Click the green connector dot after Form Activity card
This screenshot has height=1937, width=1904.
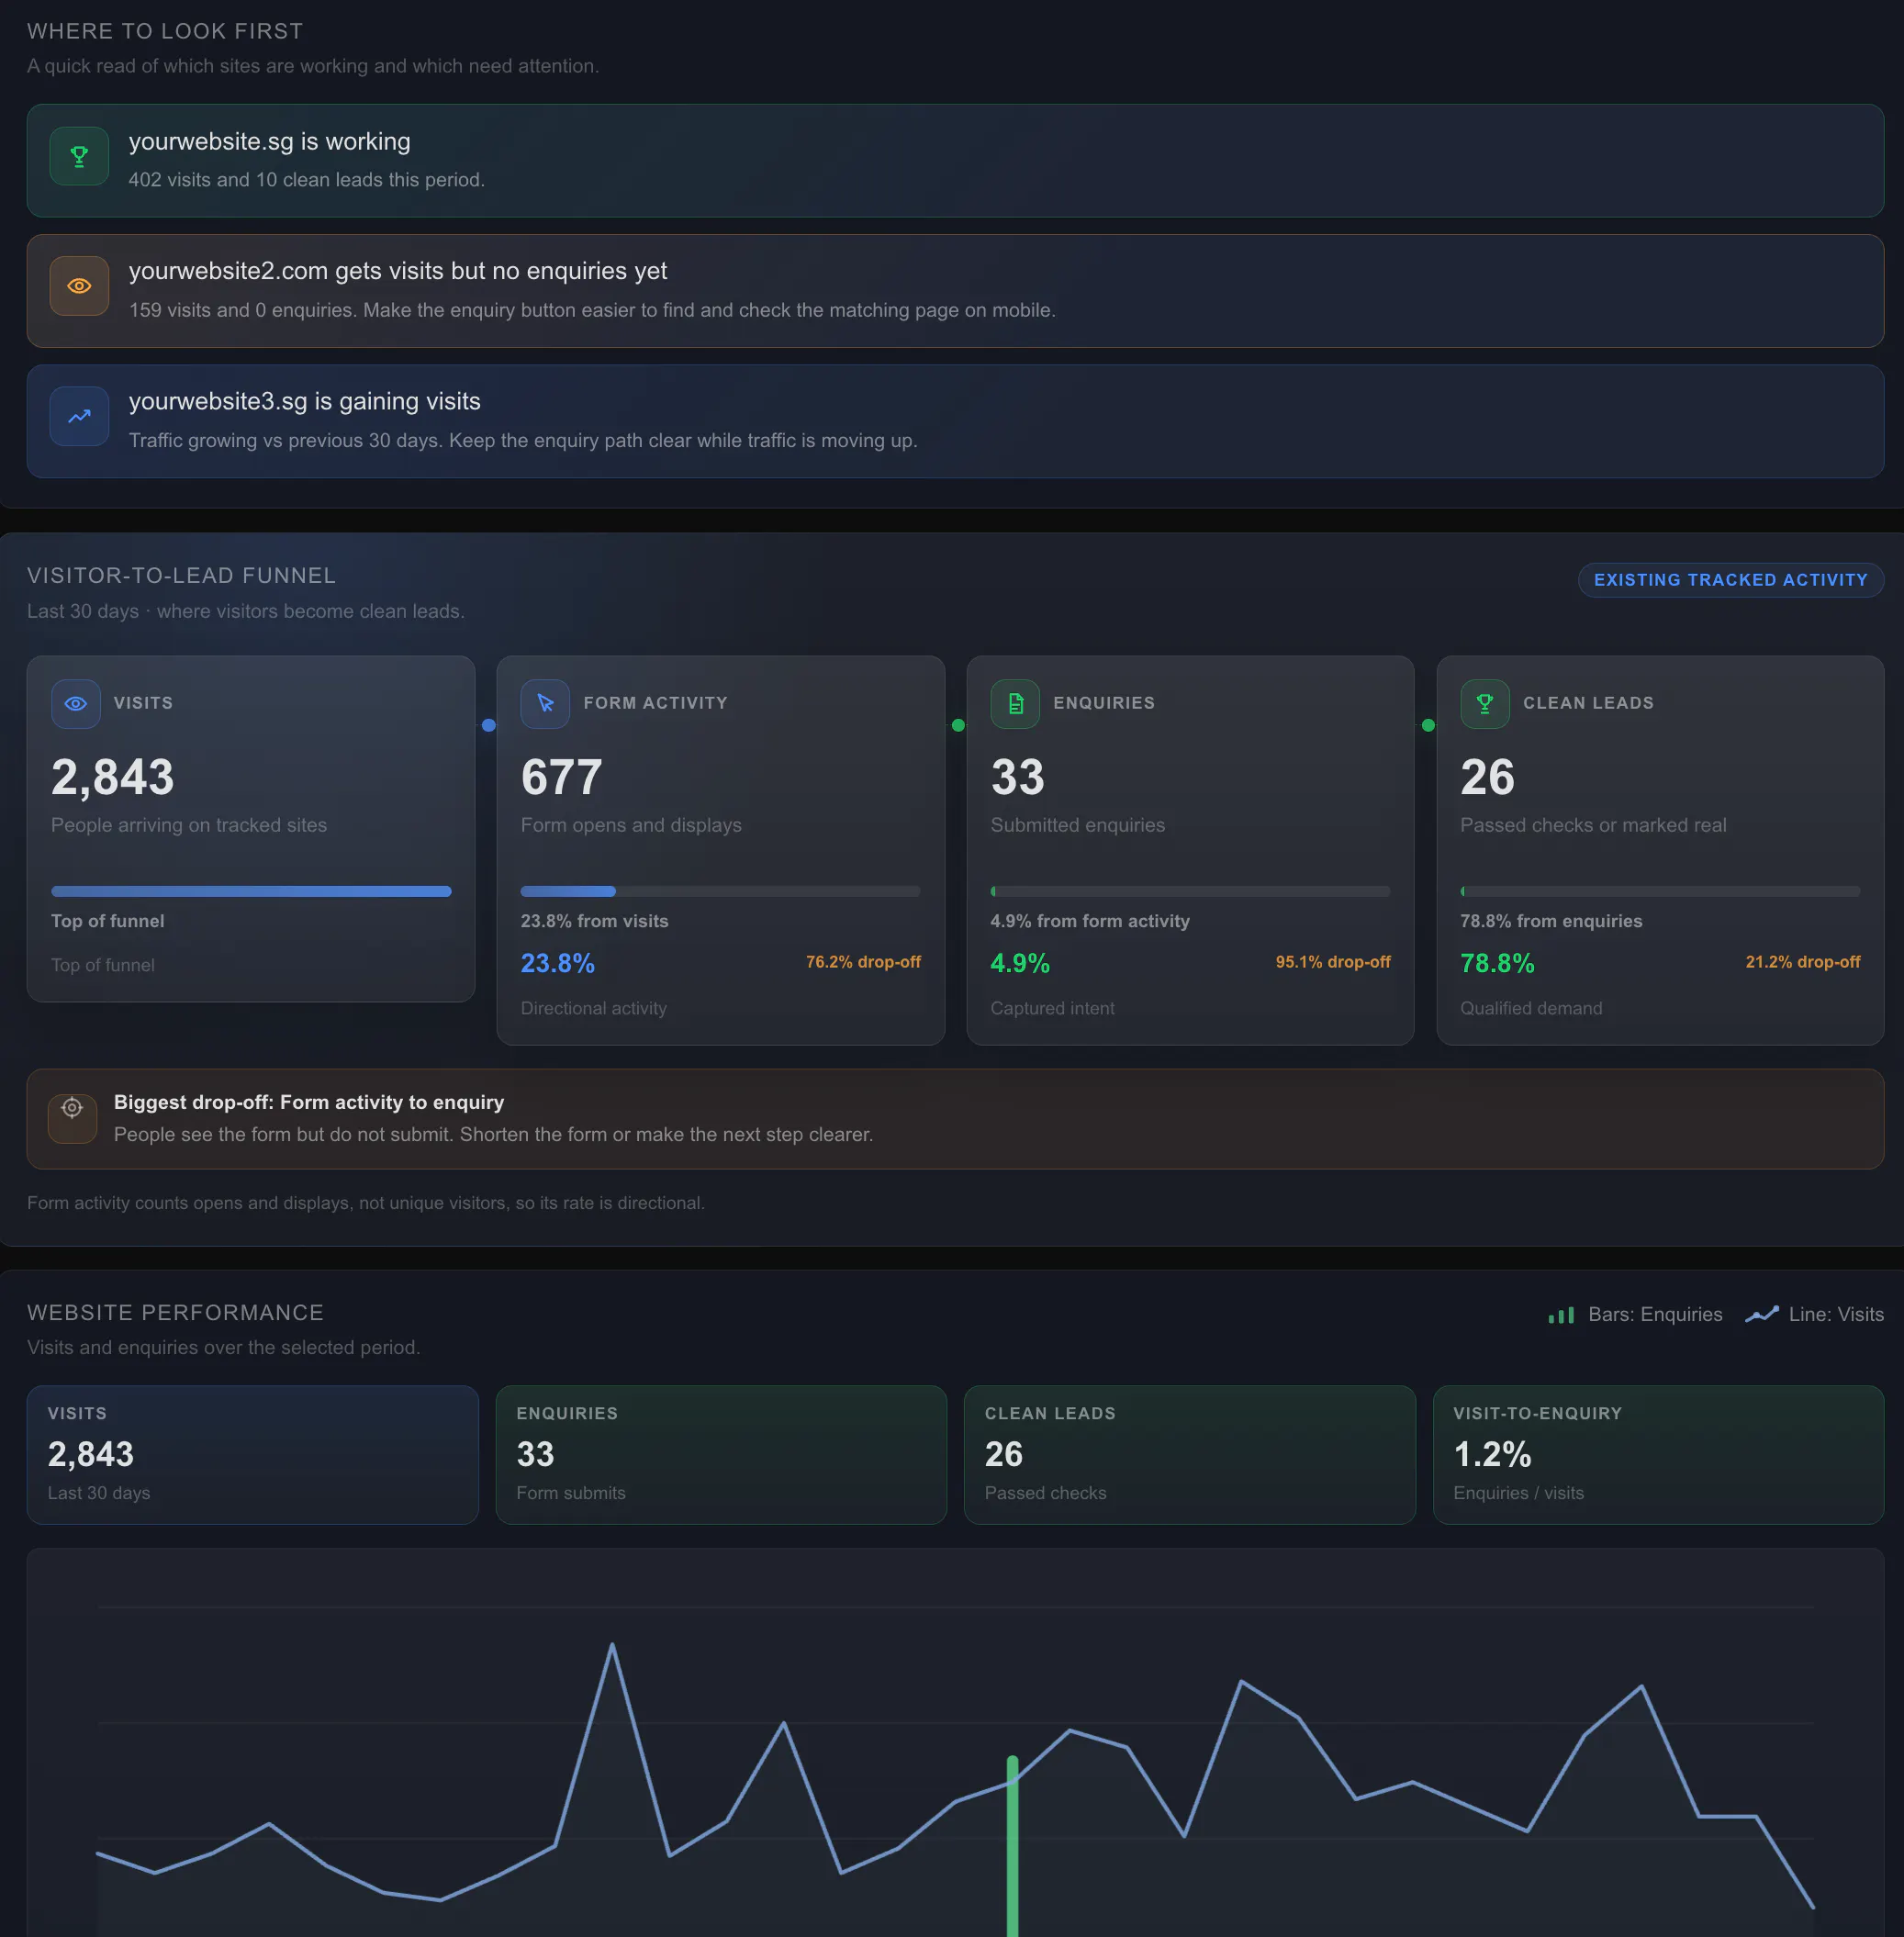[958, 726]
